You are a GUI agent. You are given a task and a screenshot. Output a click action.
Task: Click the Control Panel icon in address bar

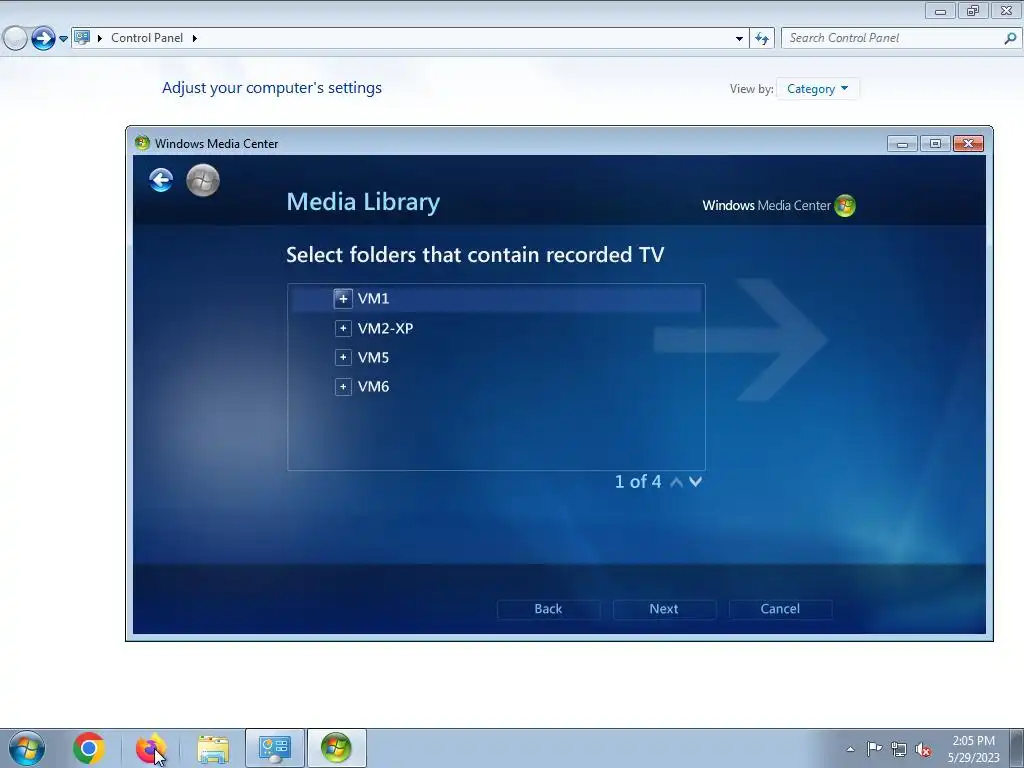coord(82,37)
